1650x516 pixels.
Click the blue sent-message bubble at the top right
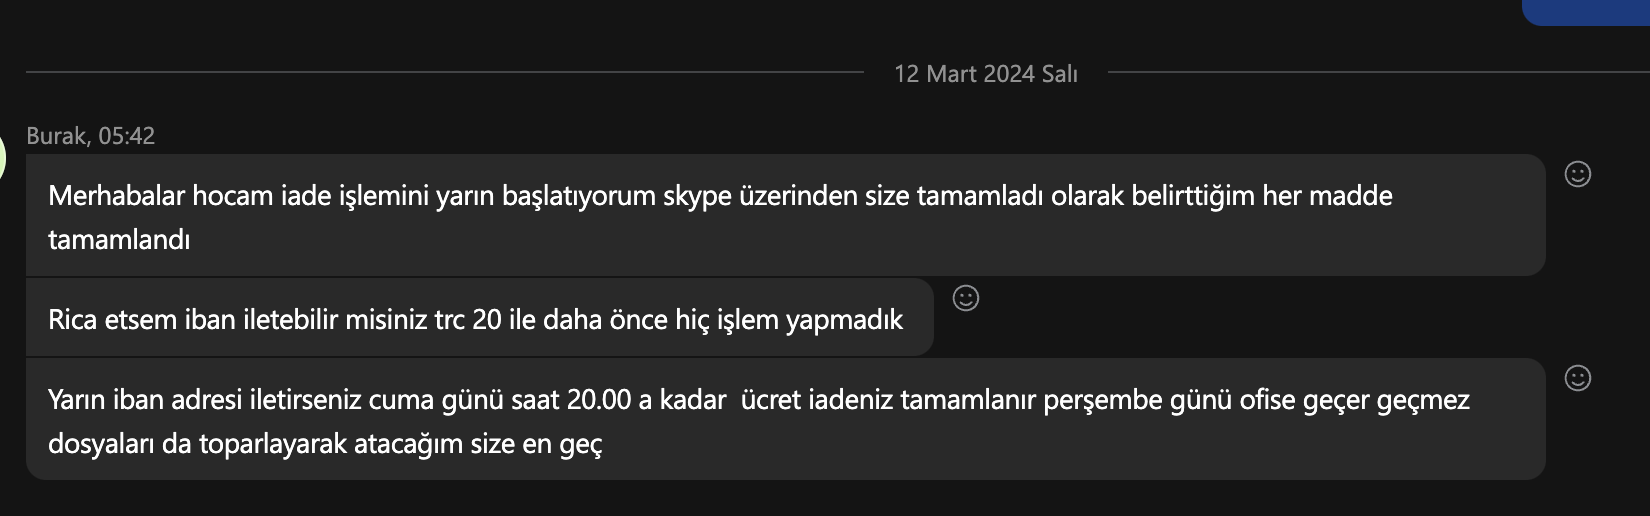pyautogui.click(x=1586, y=11)
